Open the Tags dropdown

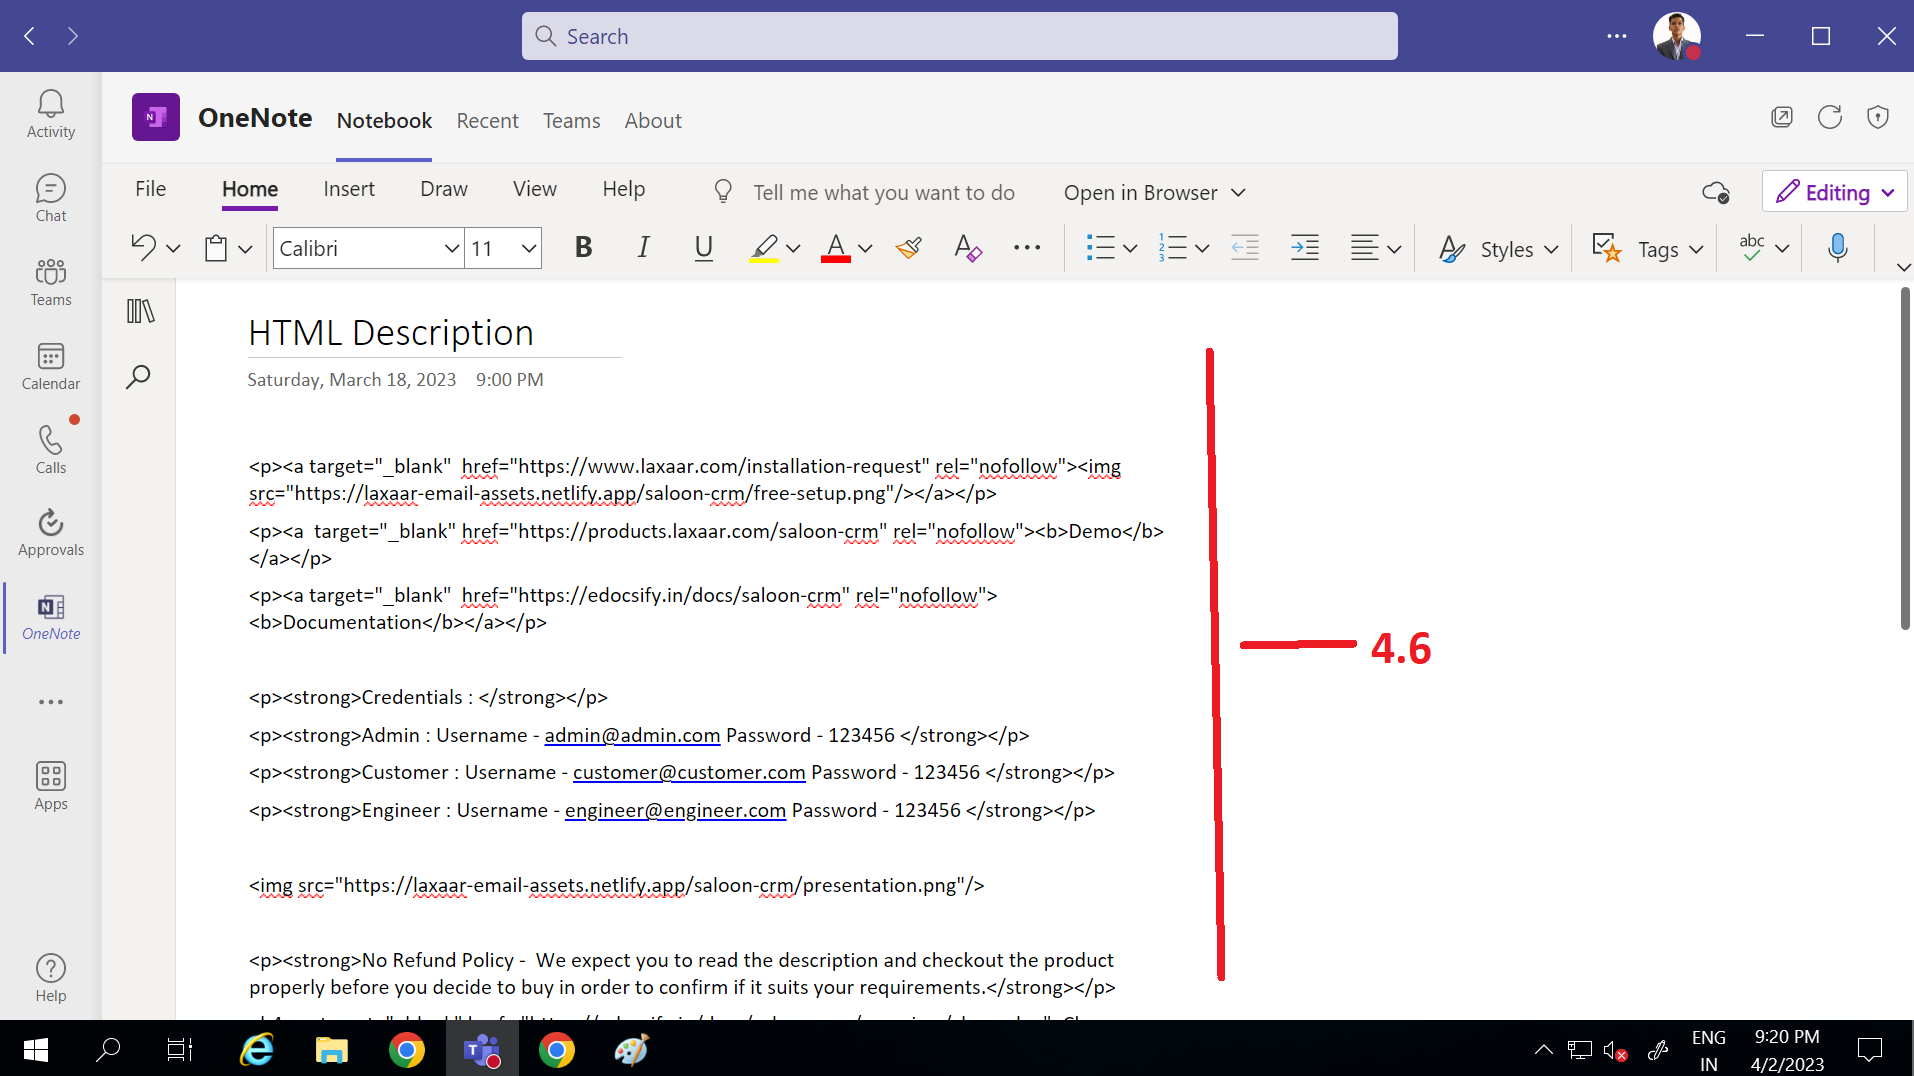click(x=1647, y=249)
